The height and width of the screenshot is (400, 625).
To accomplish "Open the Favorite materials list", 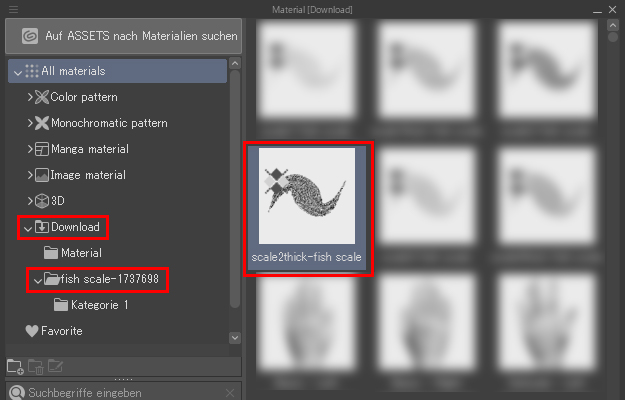I will [x=62, y=331].
